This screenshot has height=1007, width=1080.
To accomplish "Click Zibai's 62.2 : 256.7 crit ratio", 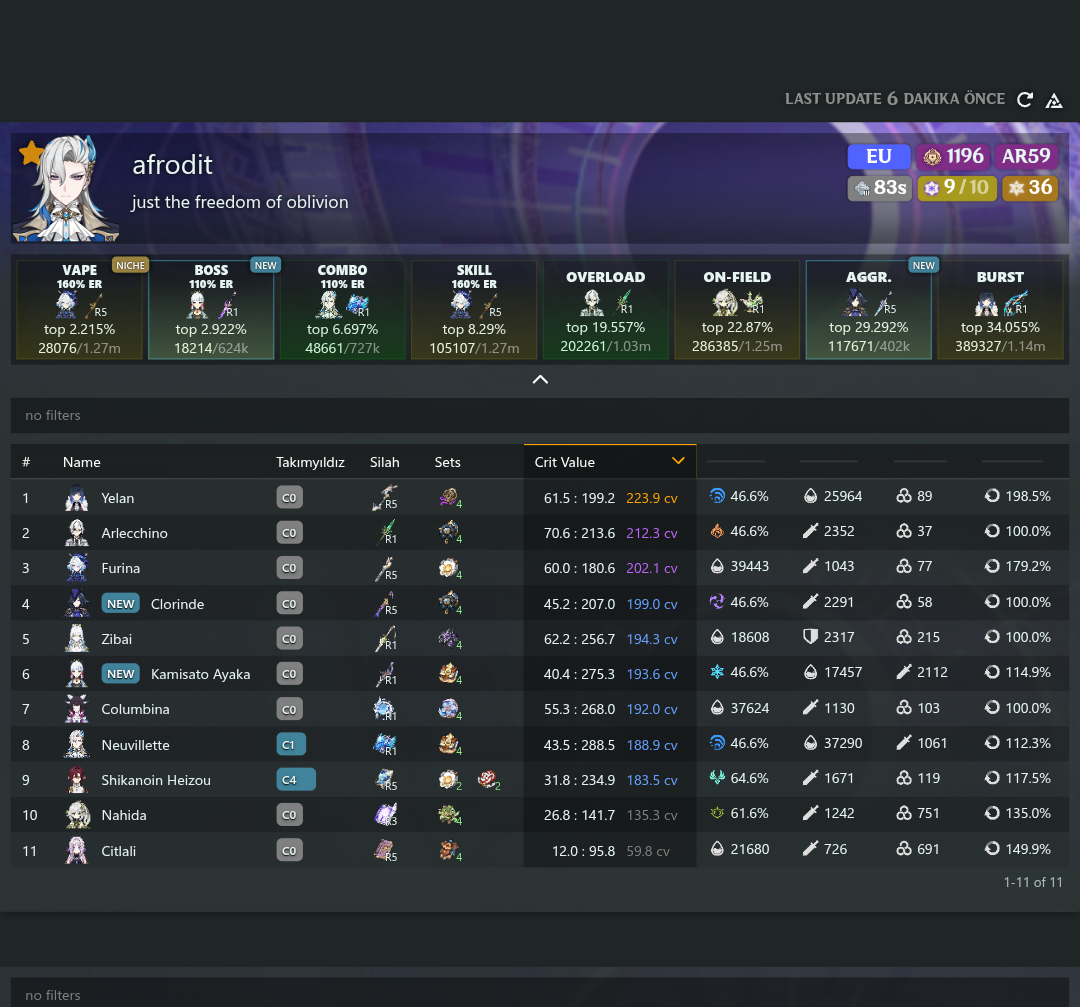I will (579, 639).
